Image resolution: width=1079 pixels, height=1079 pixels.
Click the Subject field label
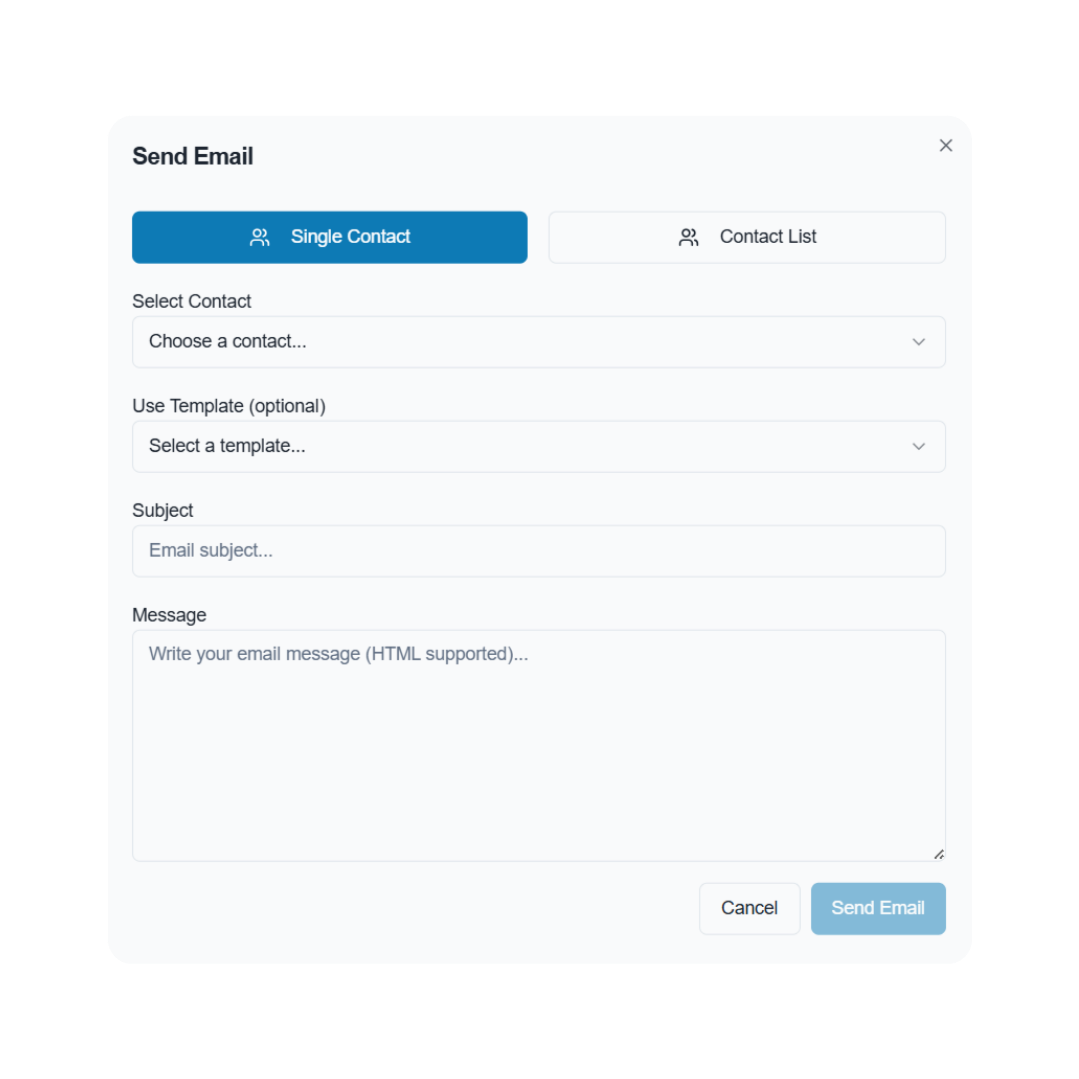pos(162,511)
